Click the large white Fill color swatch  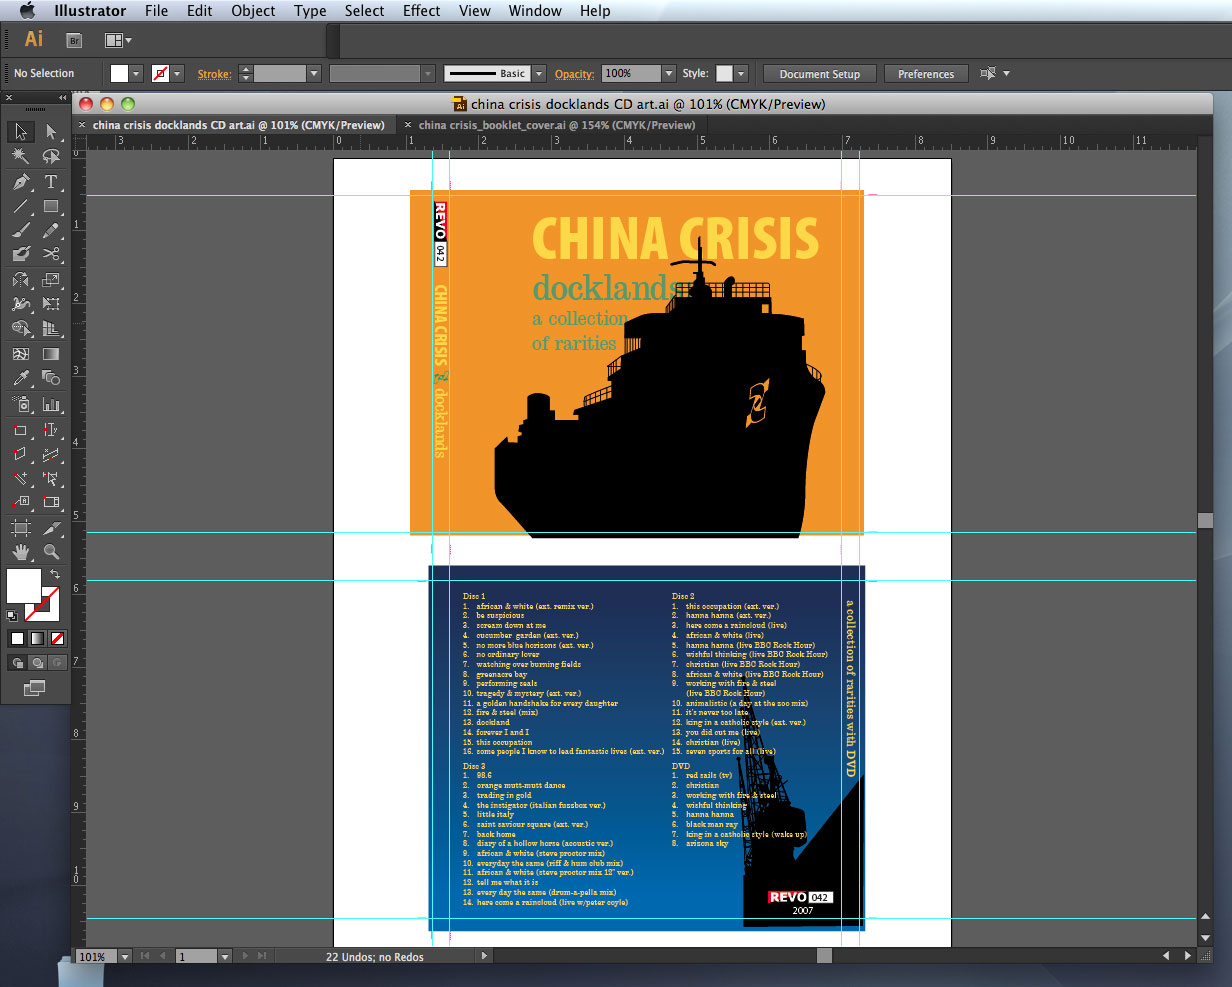click(23, 585)
